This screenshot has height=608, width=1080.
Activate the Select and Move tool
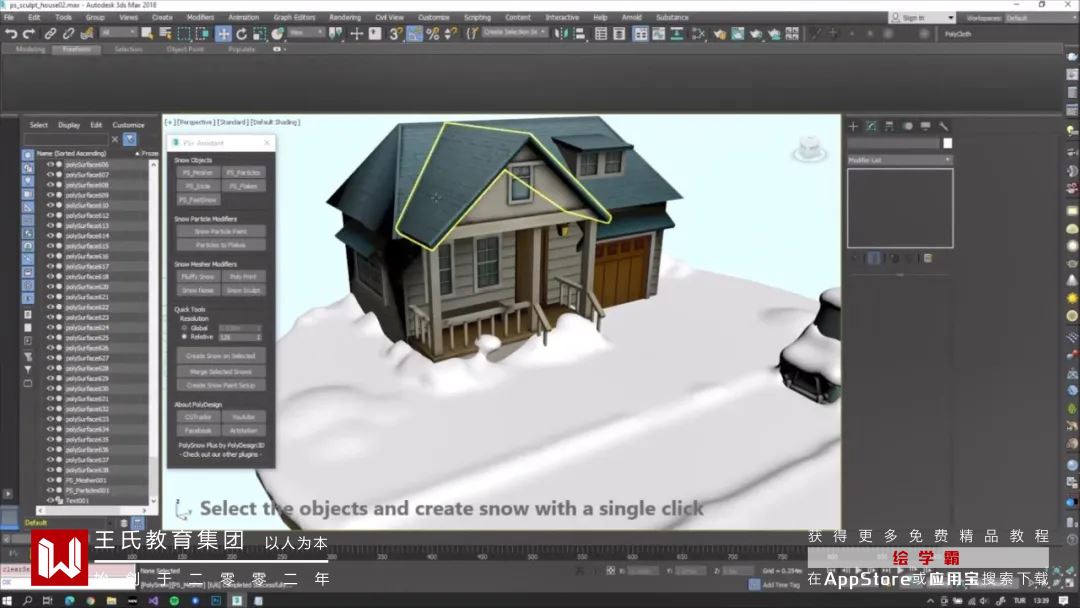coord(223,33)
